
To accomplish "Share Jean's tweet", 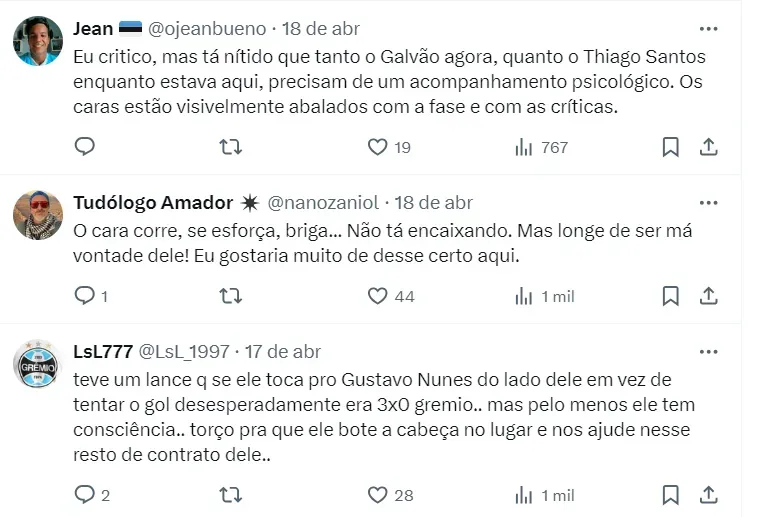I will coord(708,147).
